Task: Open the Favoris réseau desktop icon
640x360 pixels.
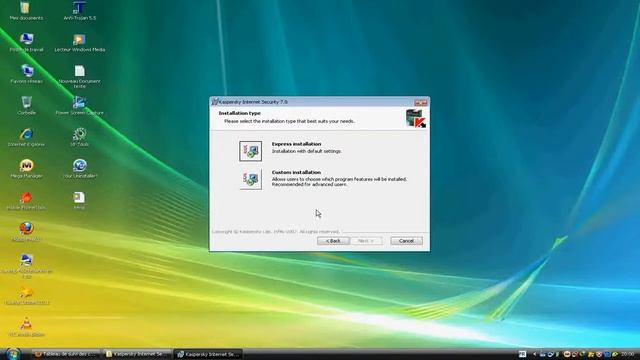Action: click(x=26, y=74)
